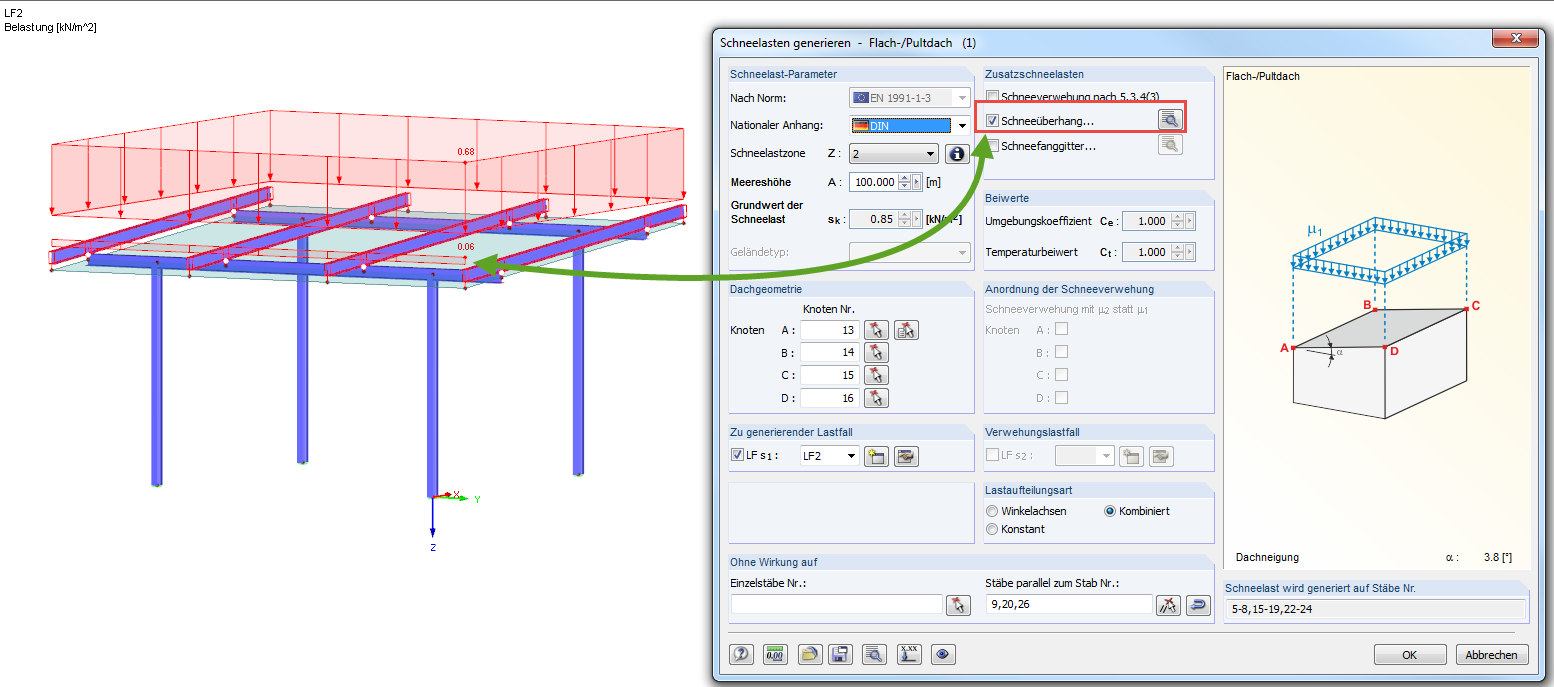Screen dimensions: 1554x687
Task: Click Einzelstäbe Nr. input field
Action: click(x=837, y=604)
